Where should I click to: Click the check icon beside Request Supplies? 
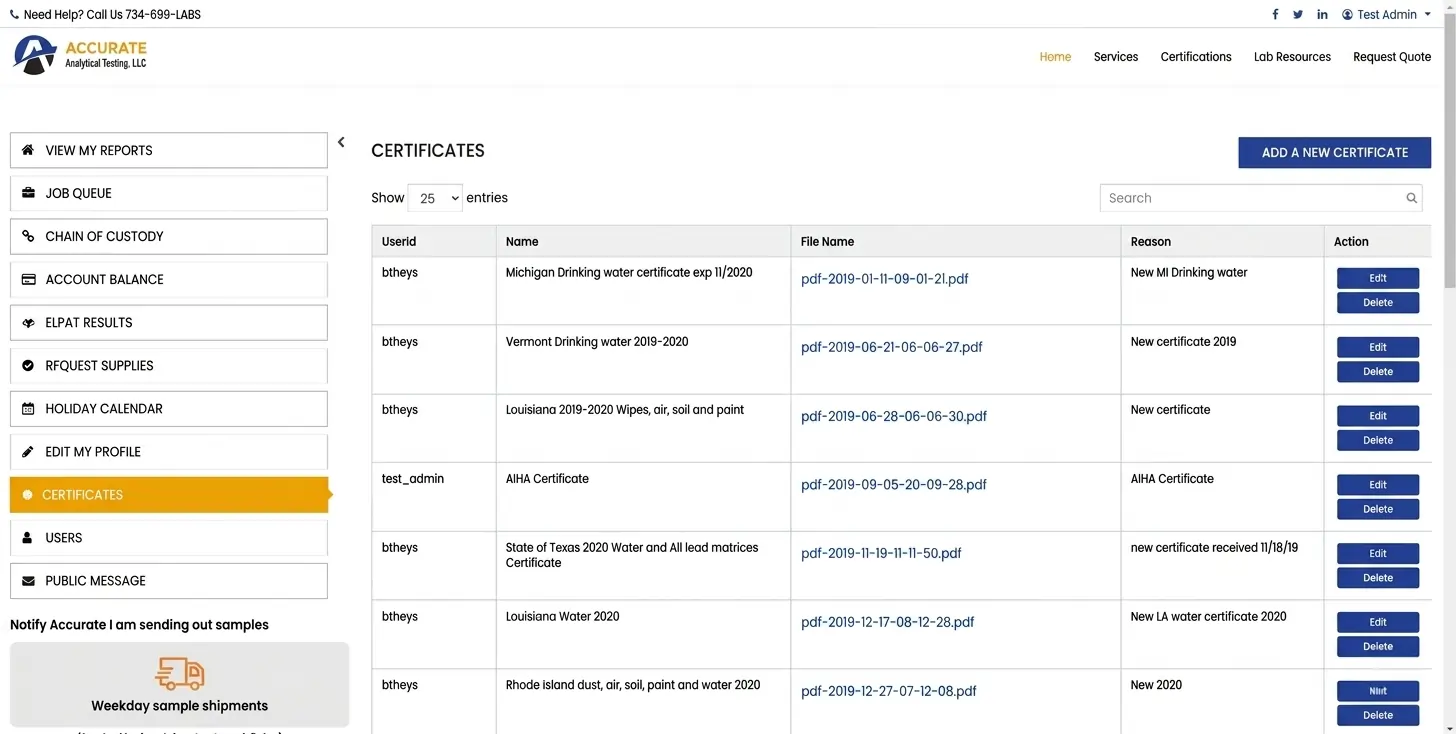tap(28, 365)
